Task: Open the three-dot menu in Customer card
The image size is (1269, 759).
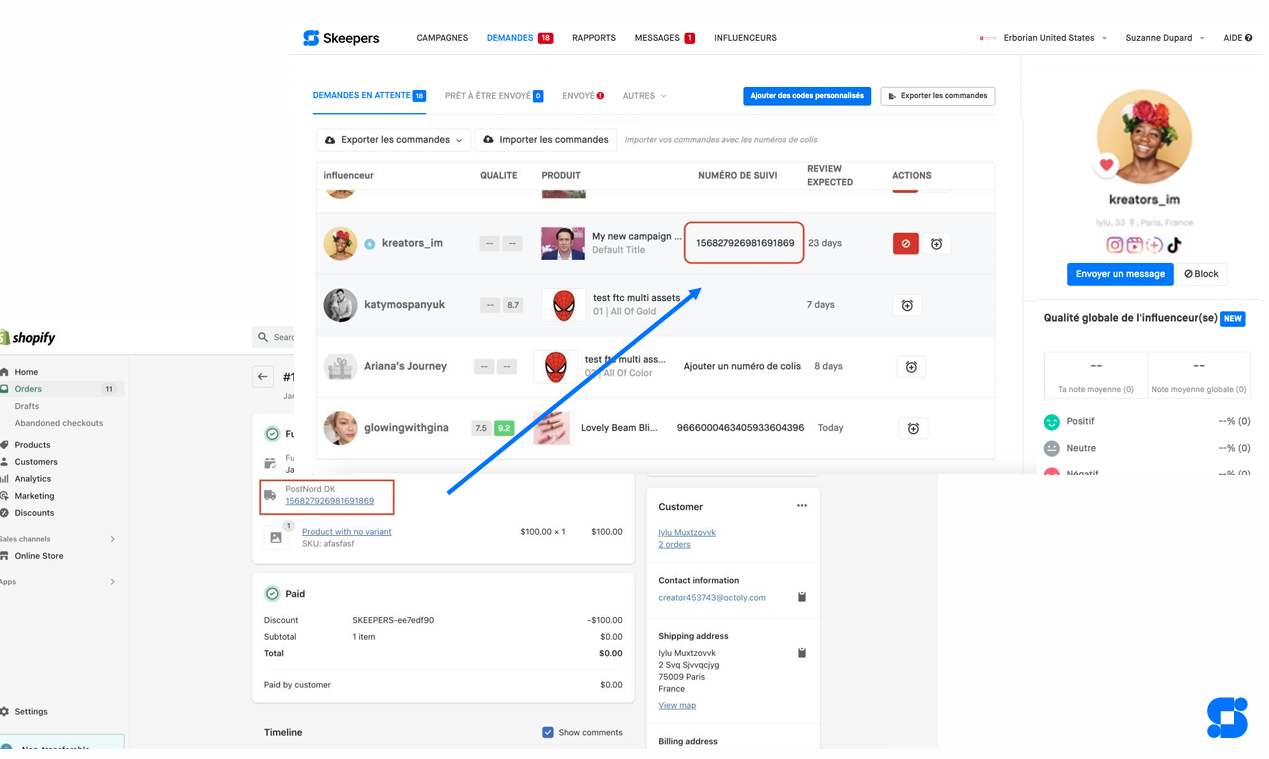Action: (801, 506)
